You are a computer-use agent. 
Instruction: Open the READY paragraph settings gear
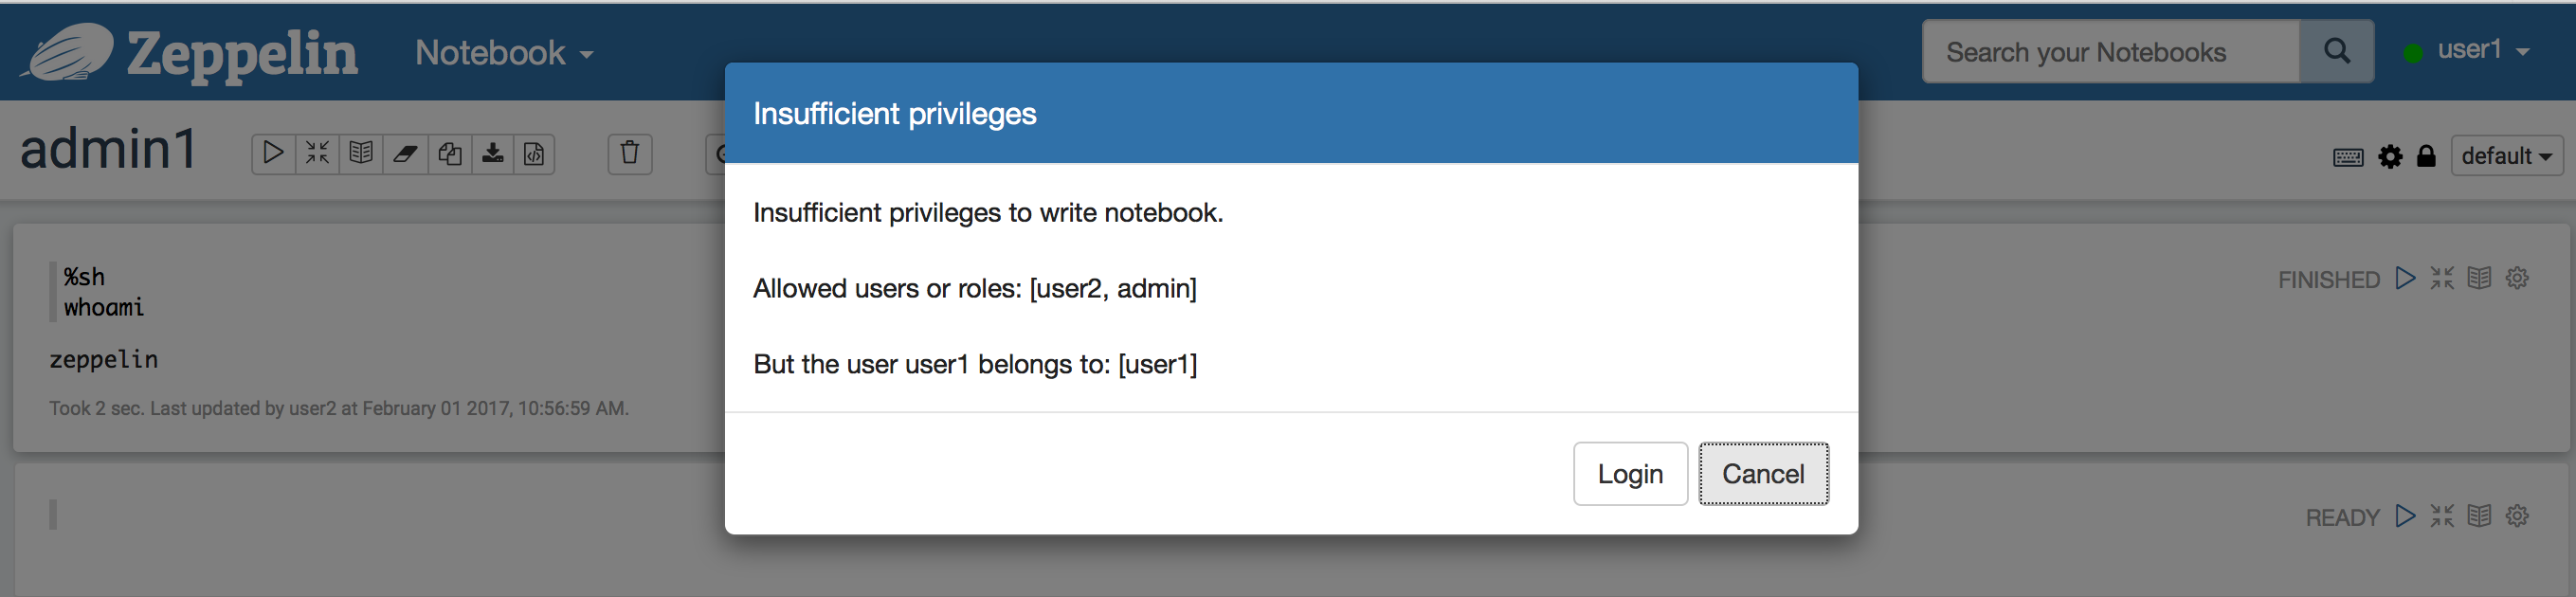click(2517, 516)
